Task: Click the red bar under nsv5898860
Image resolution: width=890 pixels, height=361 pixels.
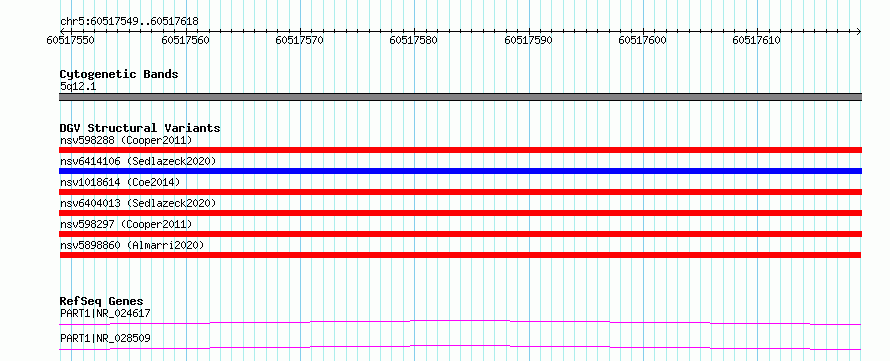Action: tap(460, 255)
